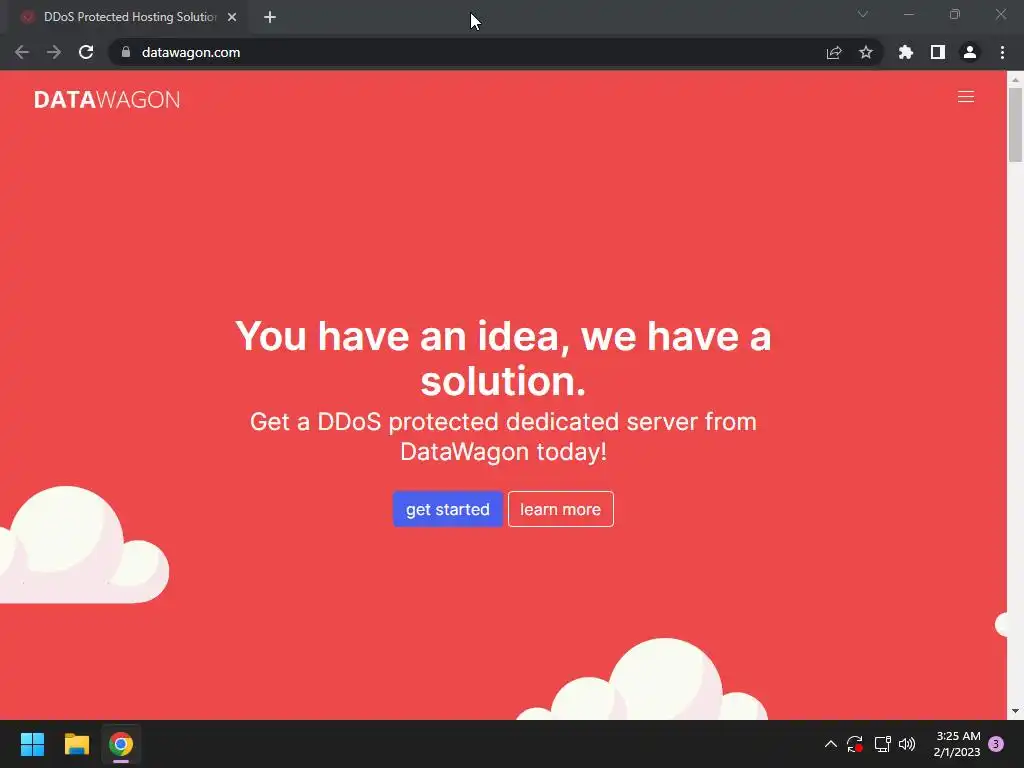The width and height of the screenshot is (1024, 768).
Task: Open the clock showing 3:25 AM
Action: click(x=957, y=744)
